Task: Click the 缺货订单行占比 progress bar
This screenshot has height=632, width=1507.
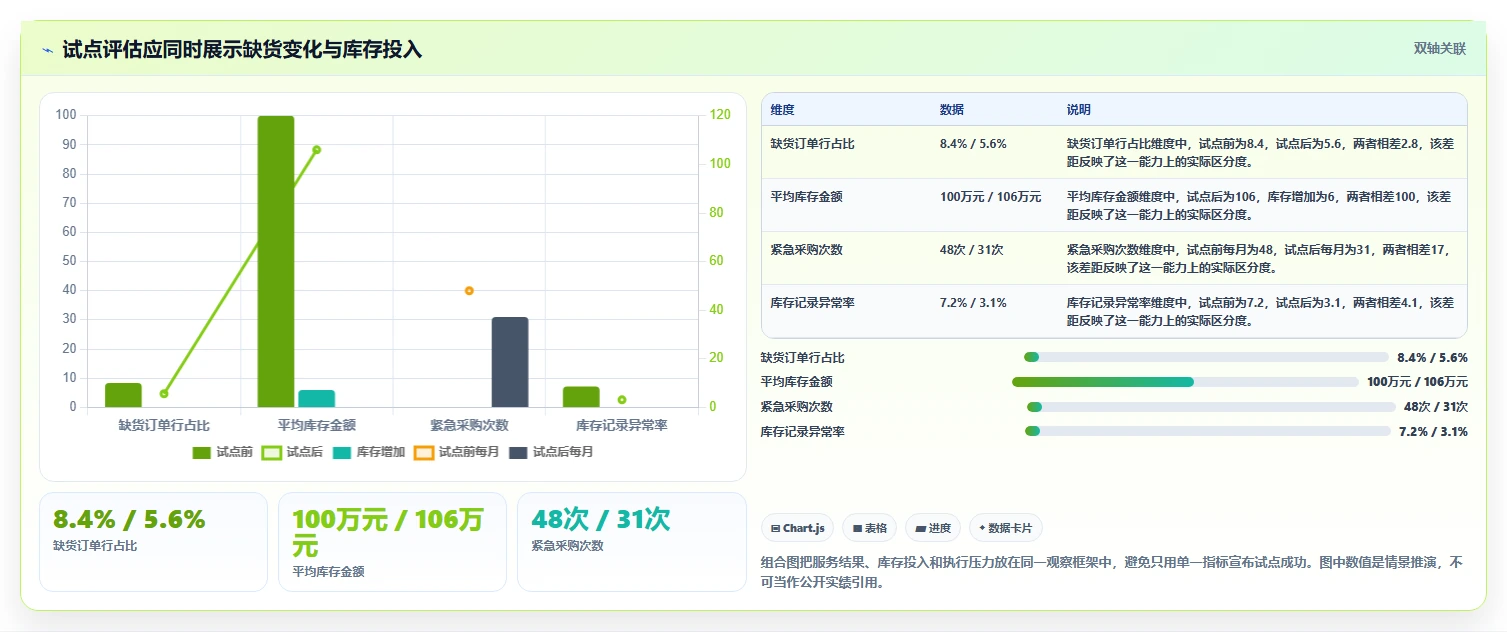Action: pyautogui.click(x=1206, y=357)
